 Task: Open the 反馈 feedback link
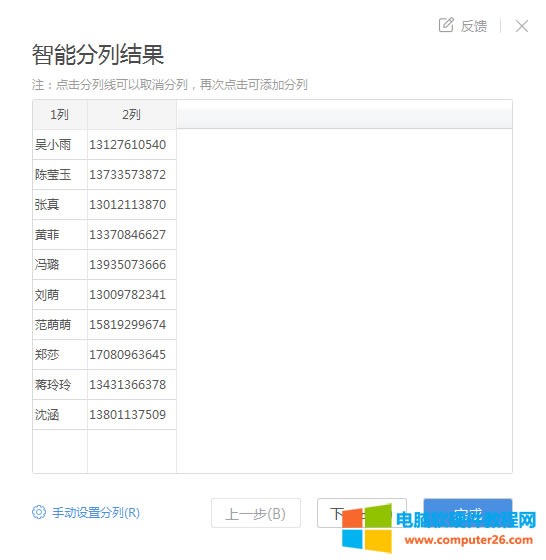pyautogui.click(x=474, y=26)
